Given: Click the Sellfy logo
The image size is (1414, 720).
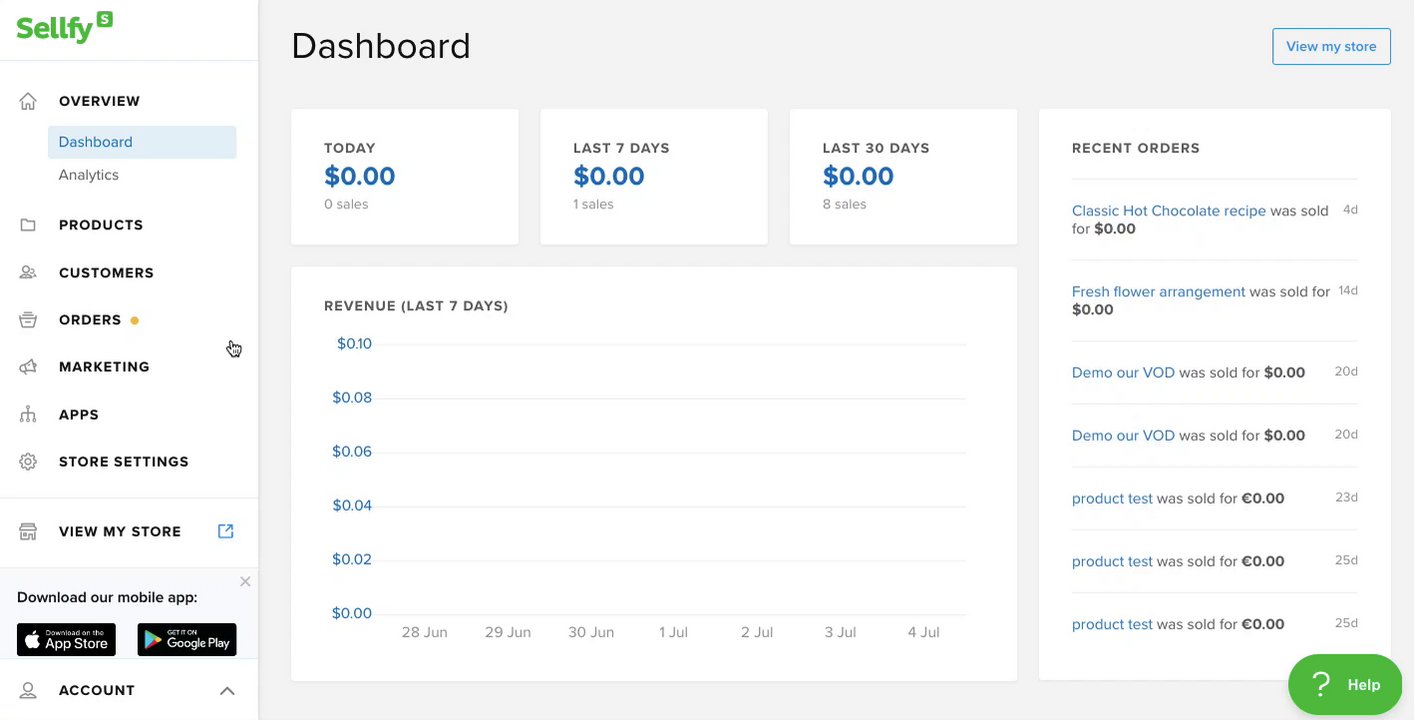Looking at the screenshot, I should point(64,28).
